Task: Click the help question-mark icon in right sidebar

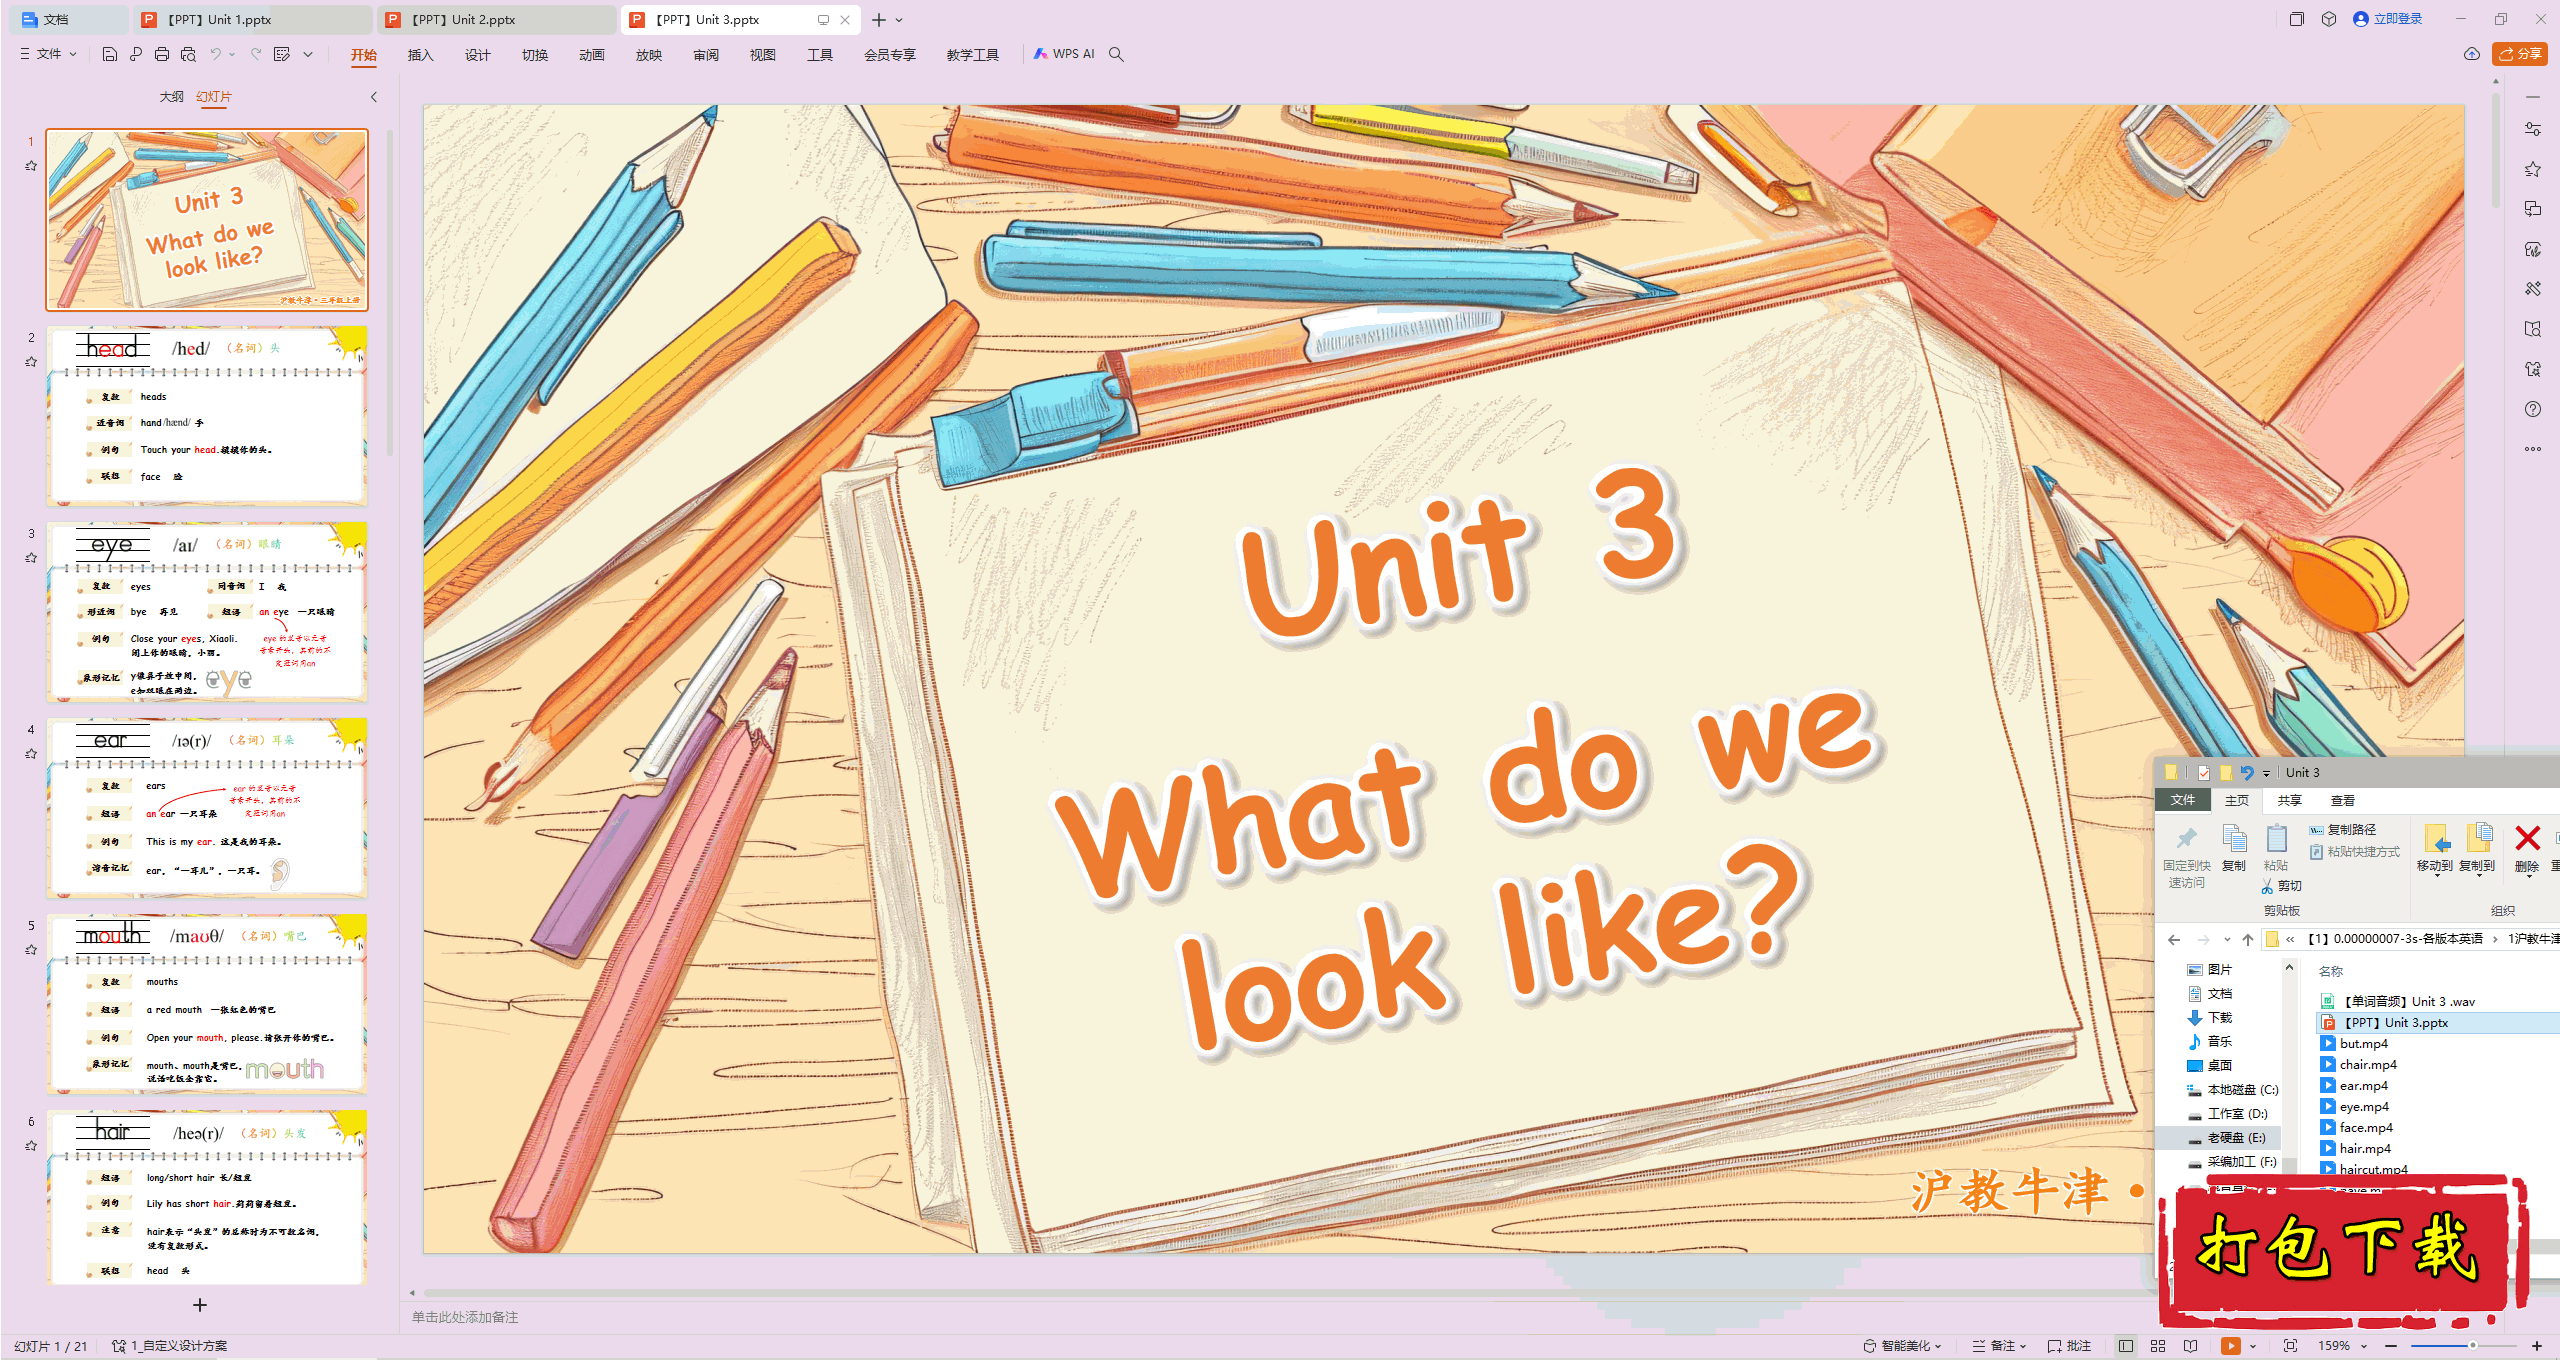Action: (x=2533, y=409)
